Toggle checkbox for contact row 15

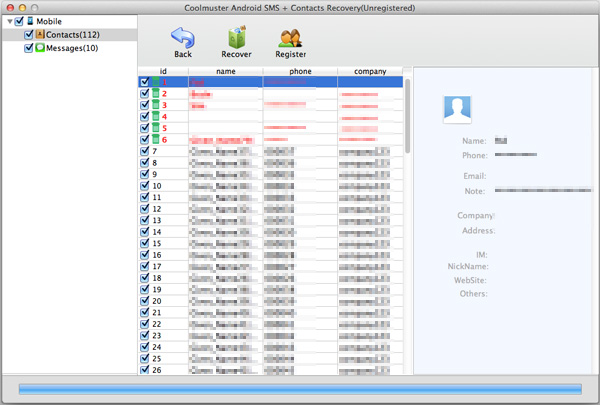point(145,243)
